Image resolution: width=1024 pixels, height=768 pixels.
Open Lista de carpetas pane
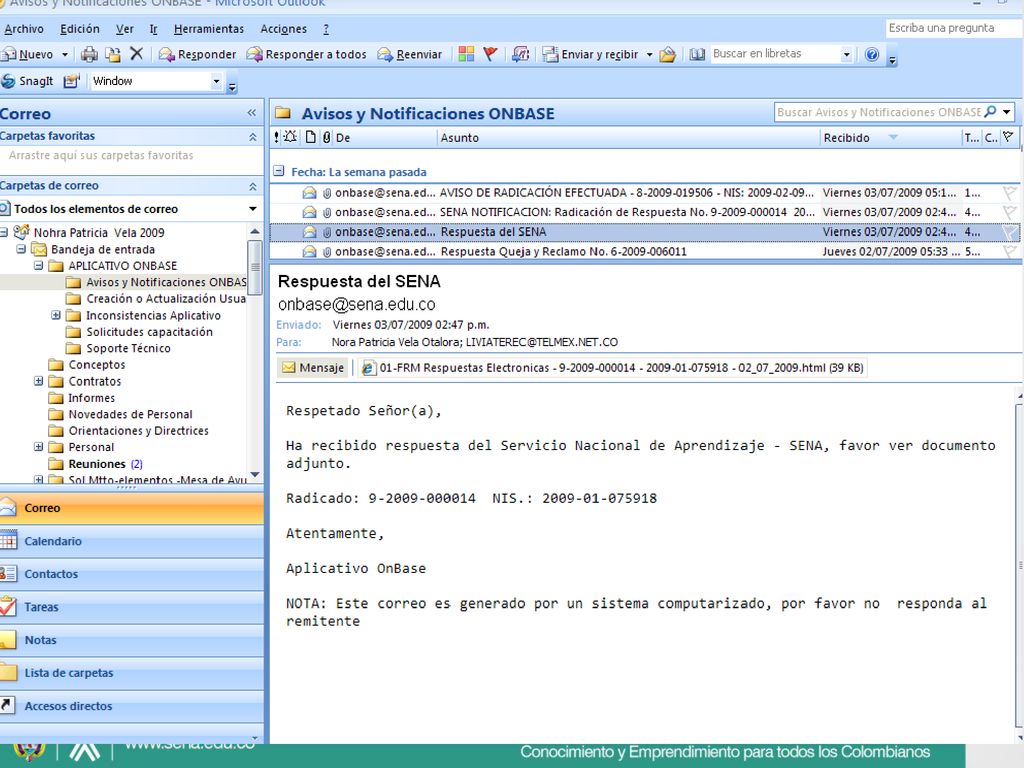pos(131,673)
